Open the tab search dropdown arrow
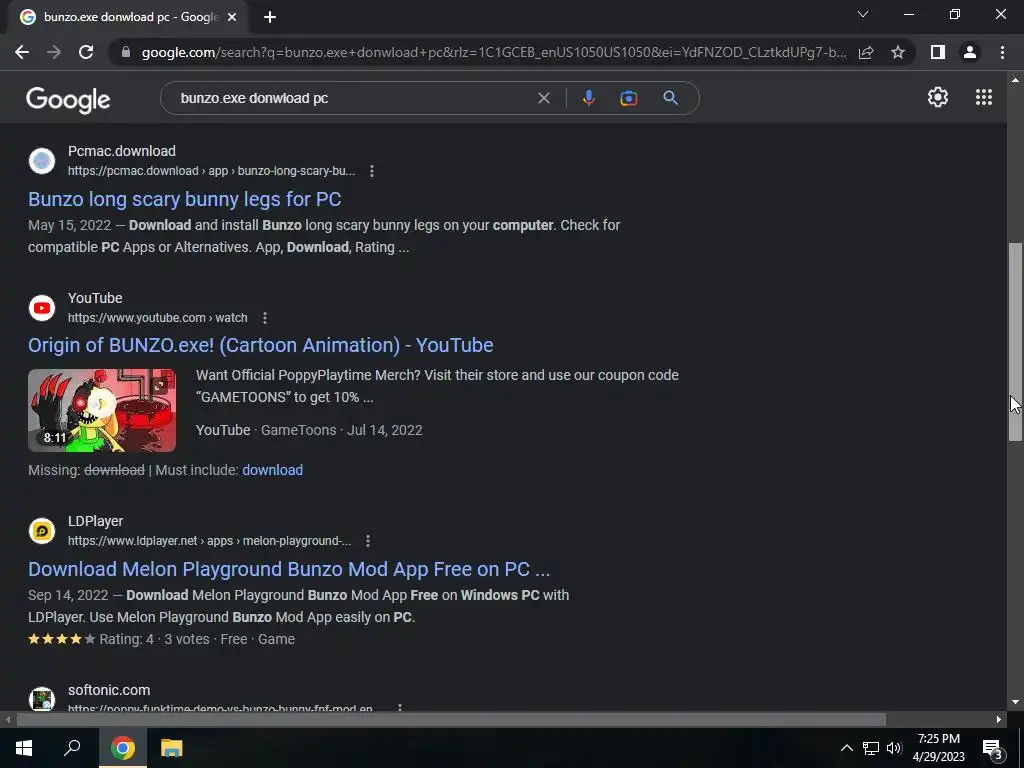The image size is (1024, 768). (863, 14)
